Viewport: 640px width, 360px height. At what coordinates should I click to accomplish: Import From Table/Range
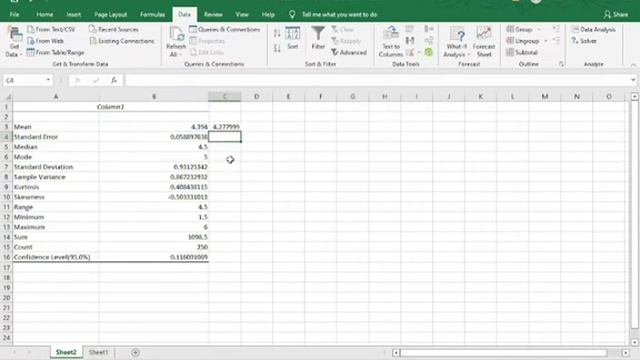point(56,52)
